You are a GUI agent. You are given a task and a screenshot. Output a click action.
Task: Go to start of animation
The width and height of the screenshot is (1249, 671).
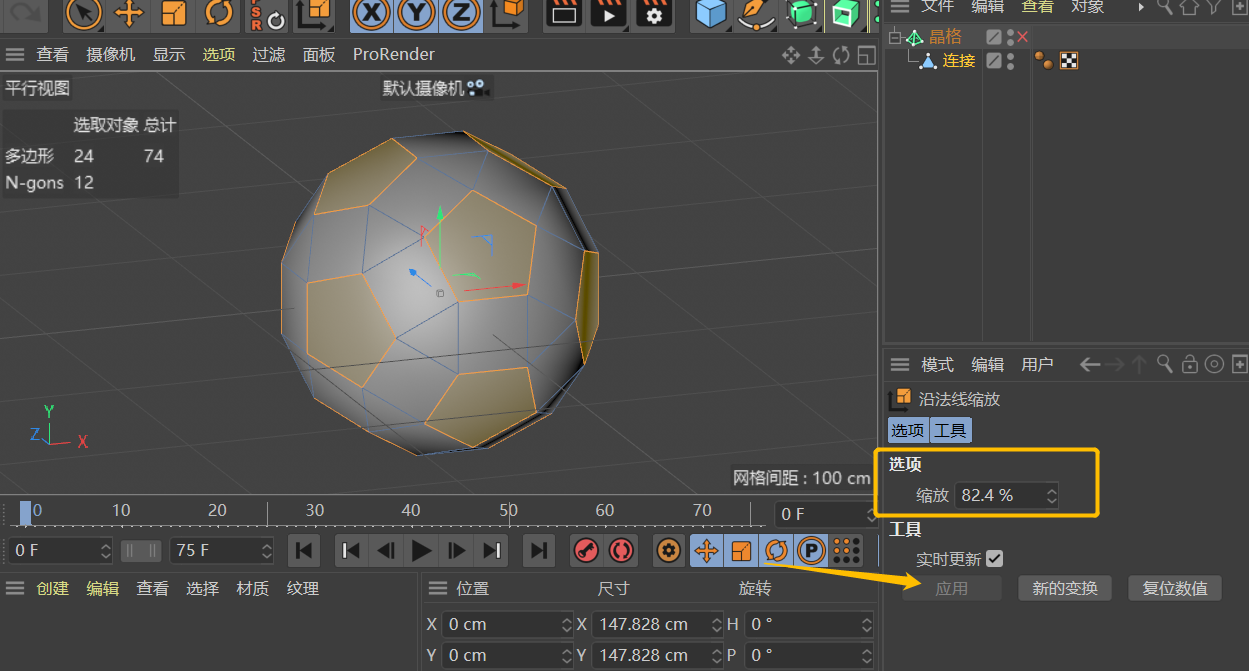point(303,550)
